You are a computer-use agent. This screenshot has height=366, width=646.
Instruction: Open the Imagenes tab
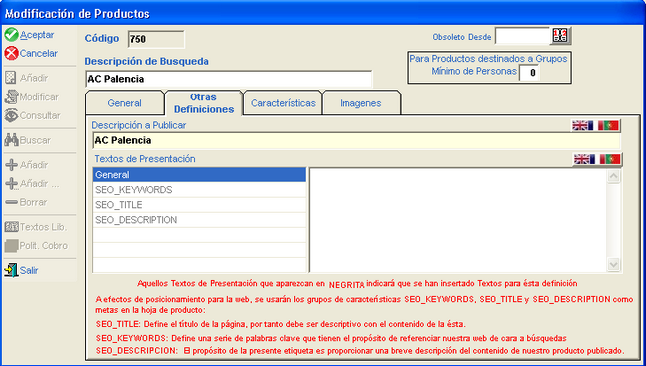click(361, 103)
